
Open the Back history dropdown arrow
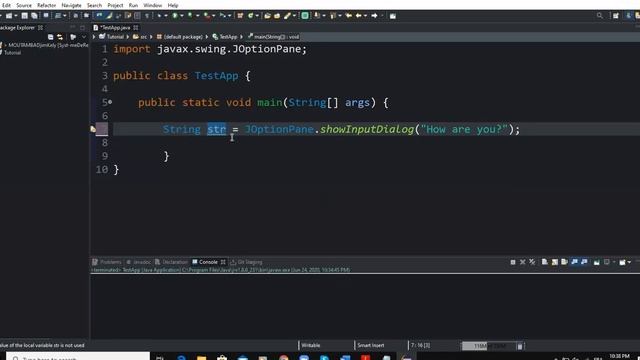(x=365, y=16)
